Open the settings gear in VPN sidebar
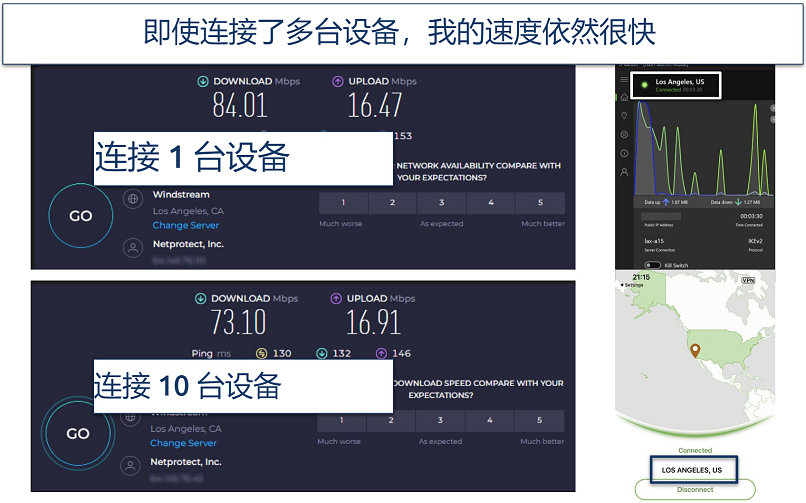Viewport: 806px width, 503px height. point(624,134)
